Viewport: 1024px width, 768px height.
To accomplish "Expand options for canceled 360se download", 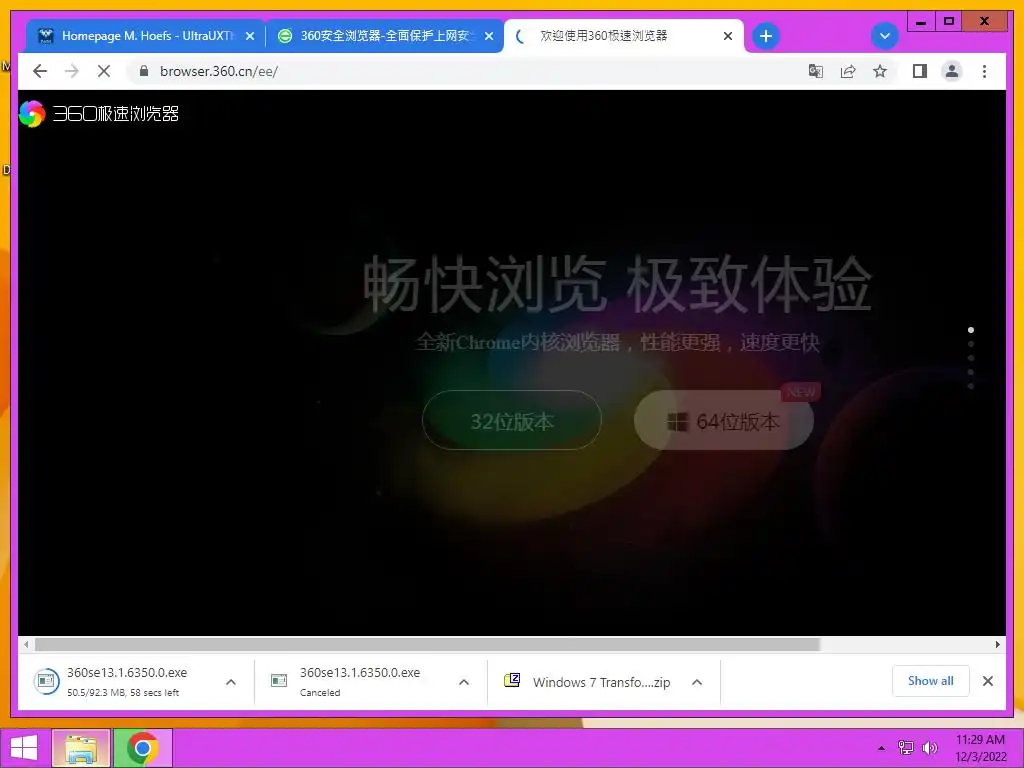I will pos(464,682).
